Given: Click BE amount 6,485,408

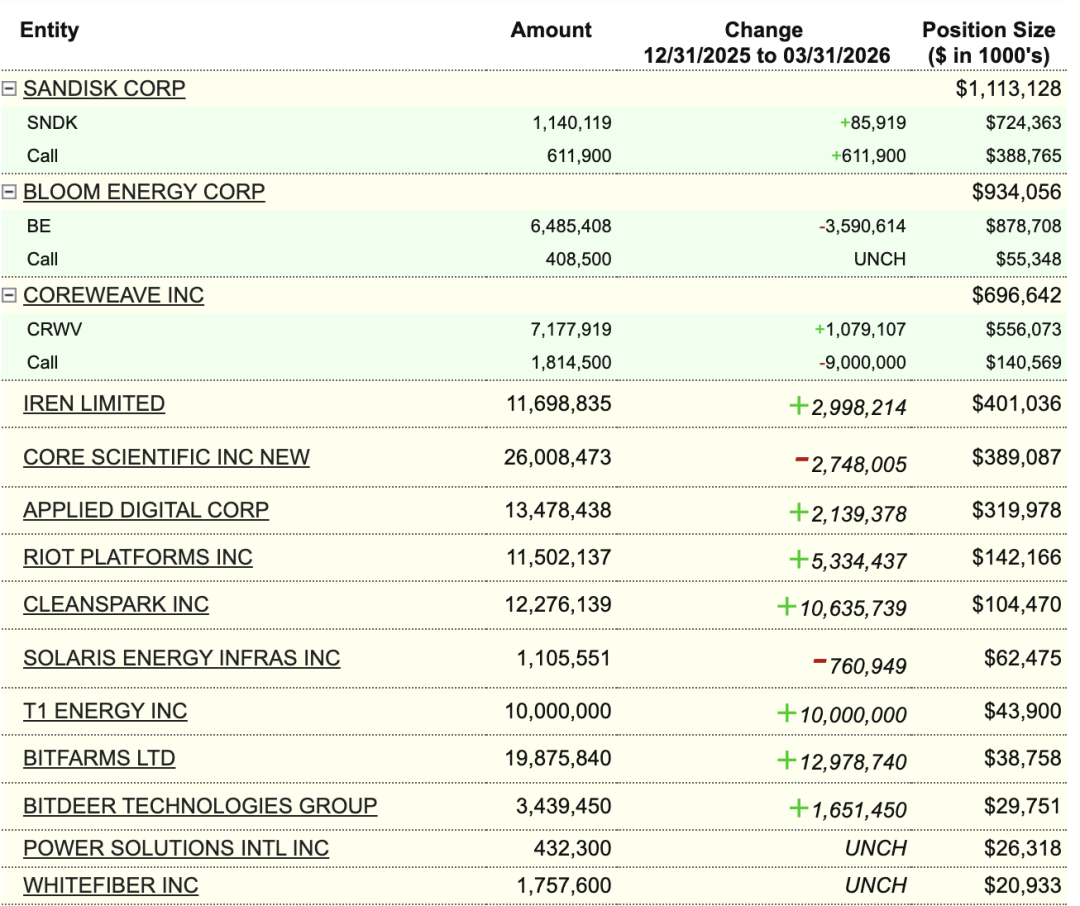Looking at the screenshot, I should tap(571, 226).
